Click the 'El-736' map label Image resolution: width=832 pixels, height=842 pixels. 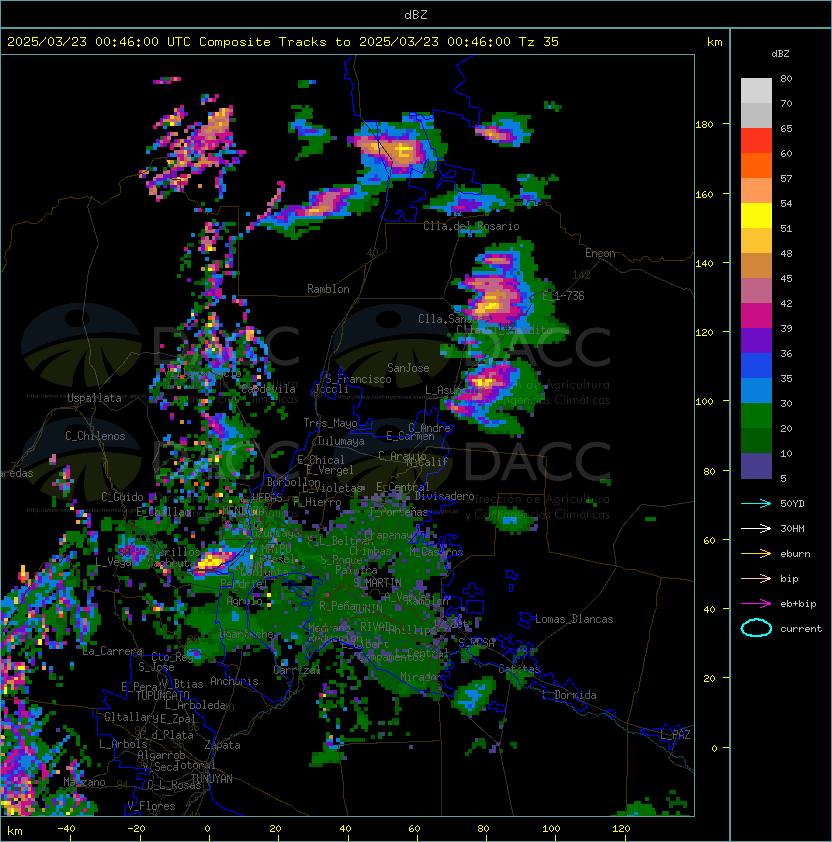pos(563,296)
